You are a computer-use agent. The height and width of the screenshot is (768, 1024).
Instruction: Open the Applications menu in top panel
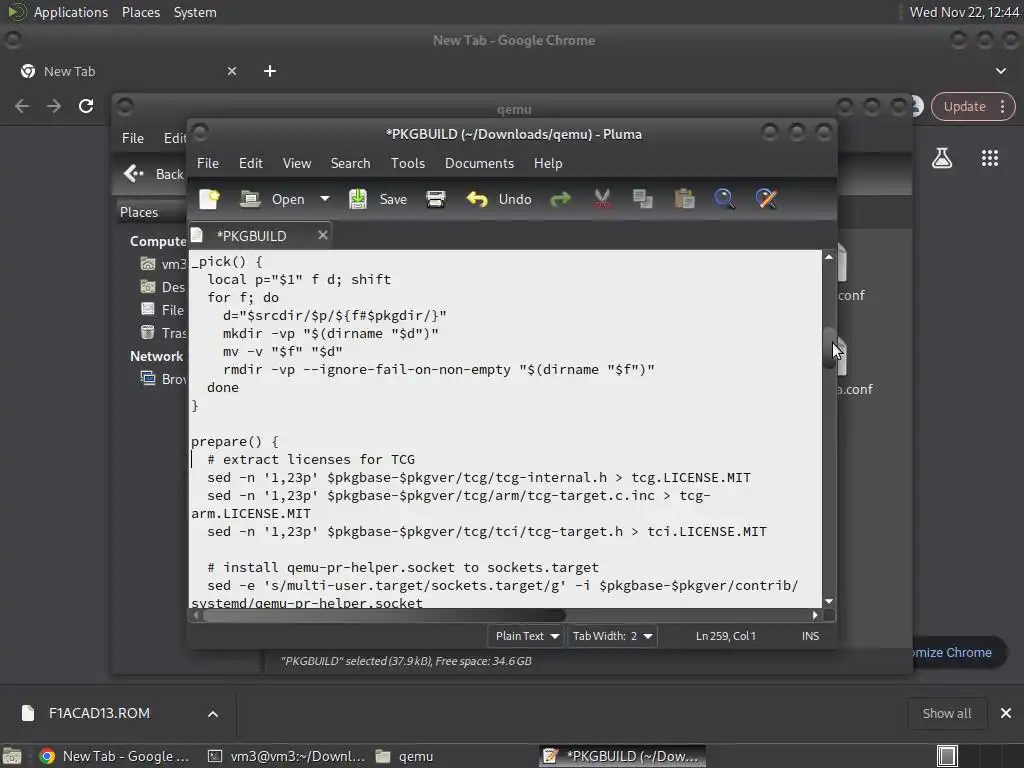tap(71, 12)
